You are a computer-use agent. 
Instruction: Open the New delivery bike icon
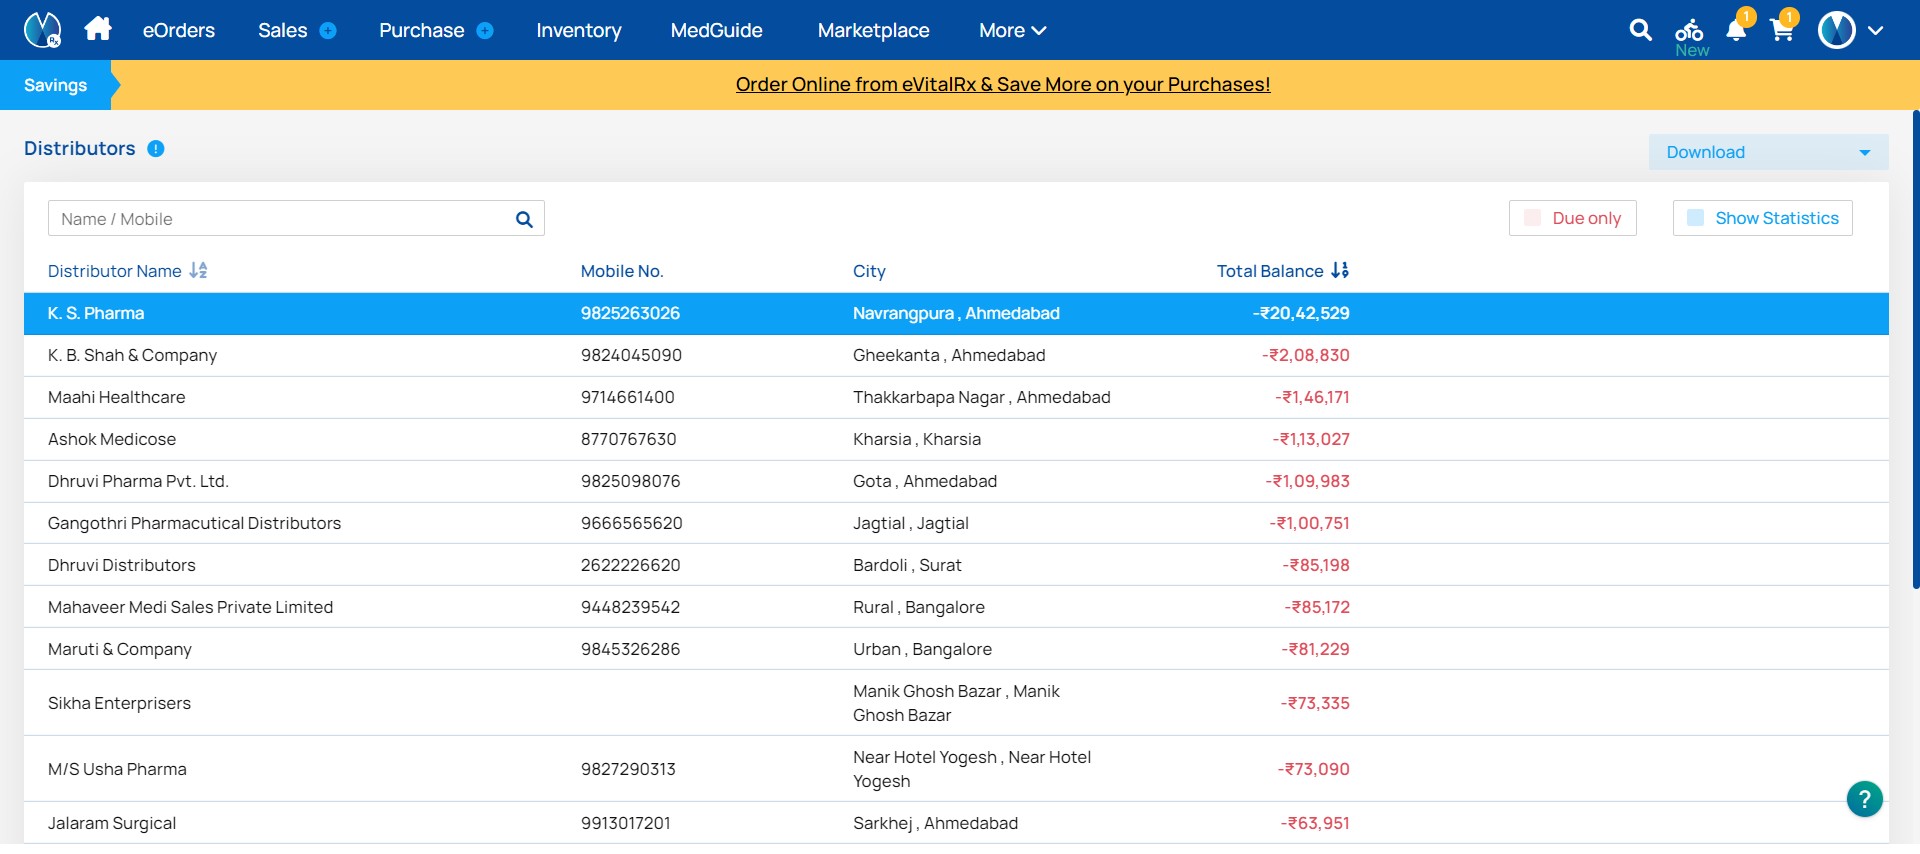pos(1690,36)
